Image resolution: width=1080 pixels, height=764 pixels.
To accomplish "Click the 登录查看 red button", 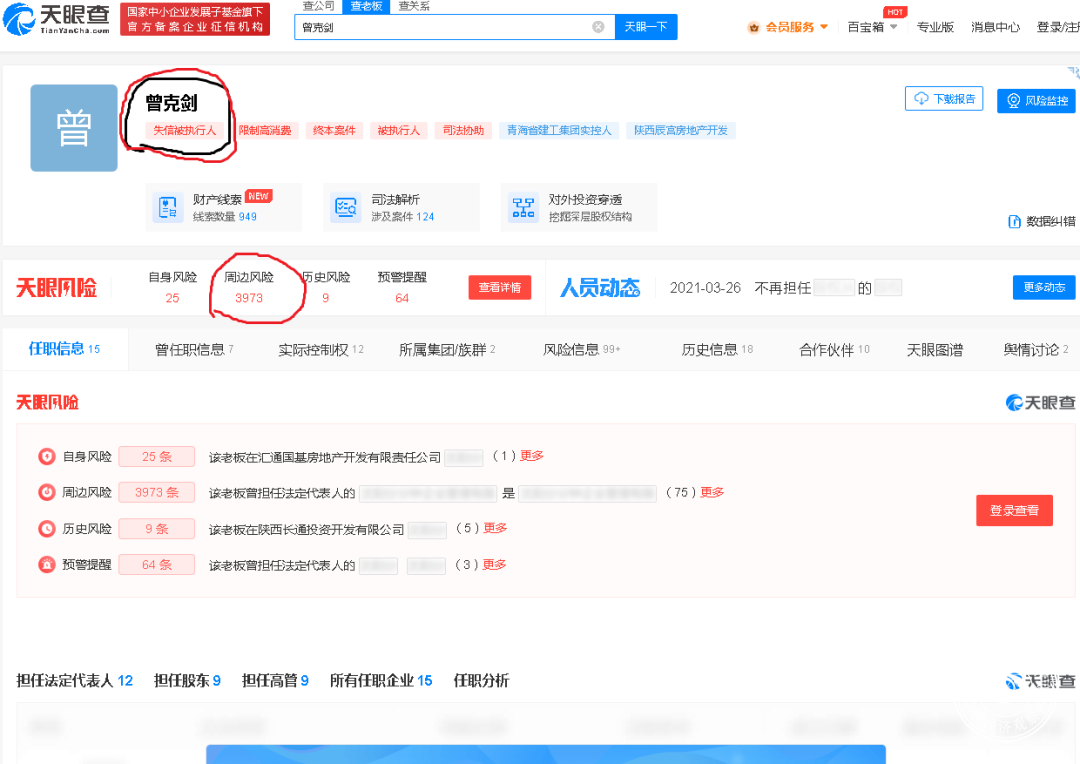I will click(1015, 510).
